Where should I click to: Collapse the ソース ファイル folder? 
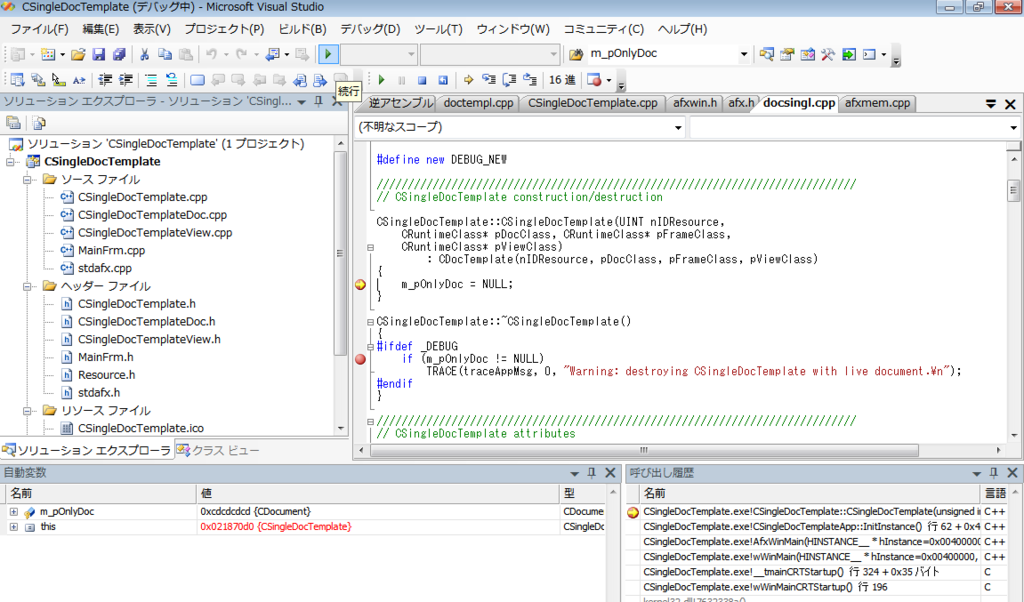[x=28, y=179]
